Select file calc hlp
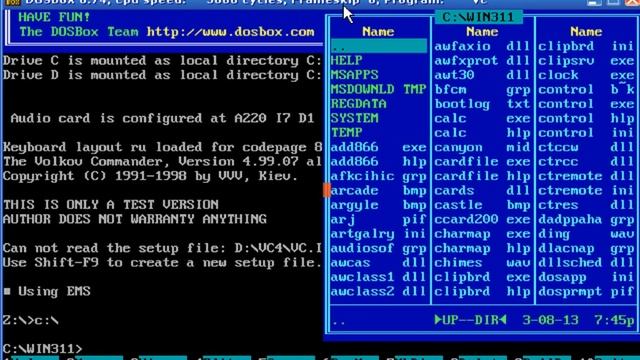The height and width of the screenshot is (360, 640). tap(482, 133)
